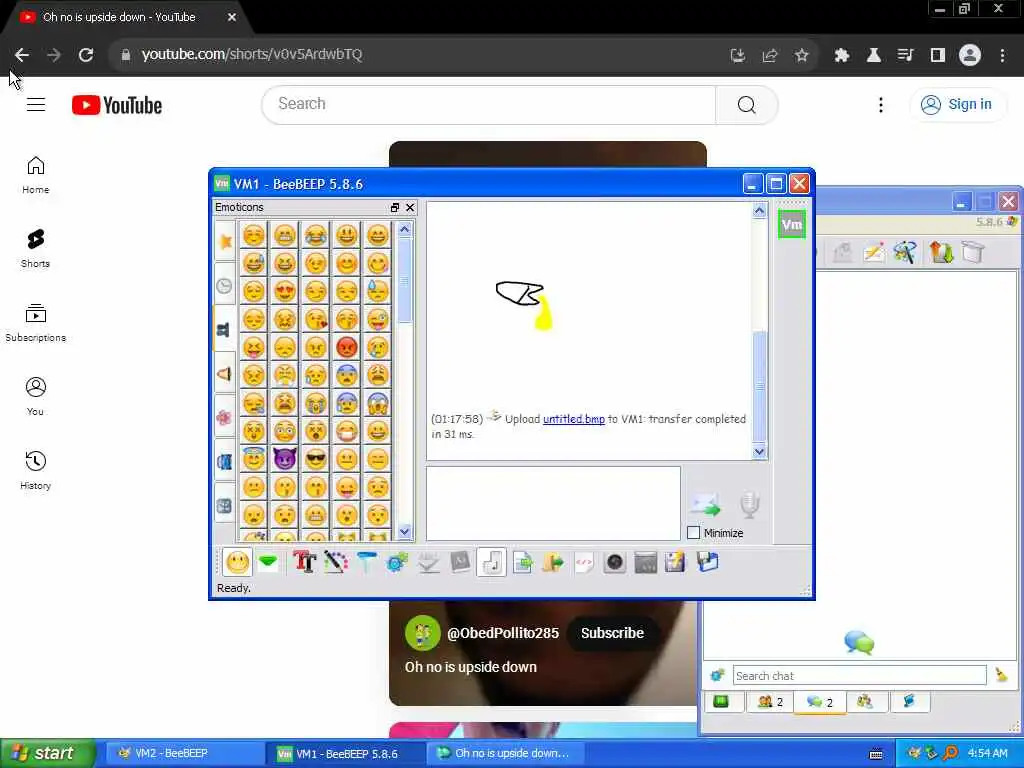Click the save chat floppy icon
The image size is (1024, 768).
[x=675, y=562]
